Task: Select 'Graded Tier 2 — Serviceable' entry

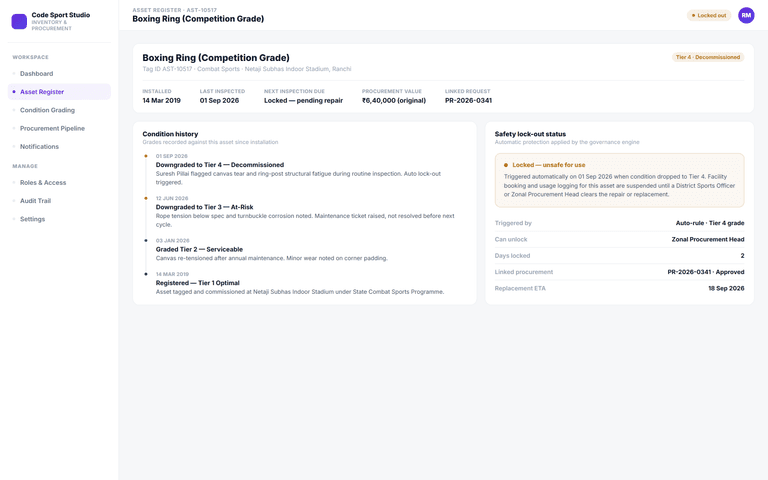Action: pos(199,249)
